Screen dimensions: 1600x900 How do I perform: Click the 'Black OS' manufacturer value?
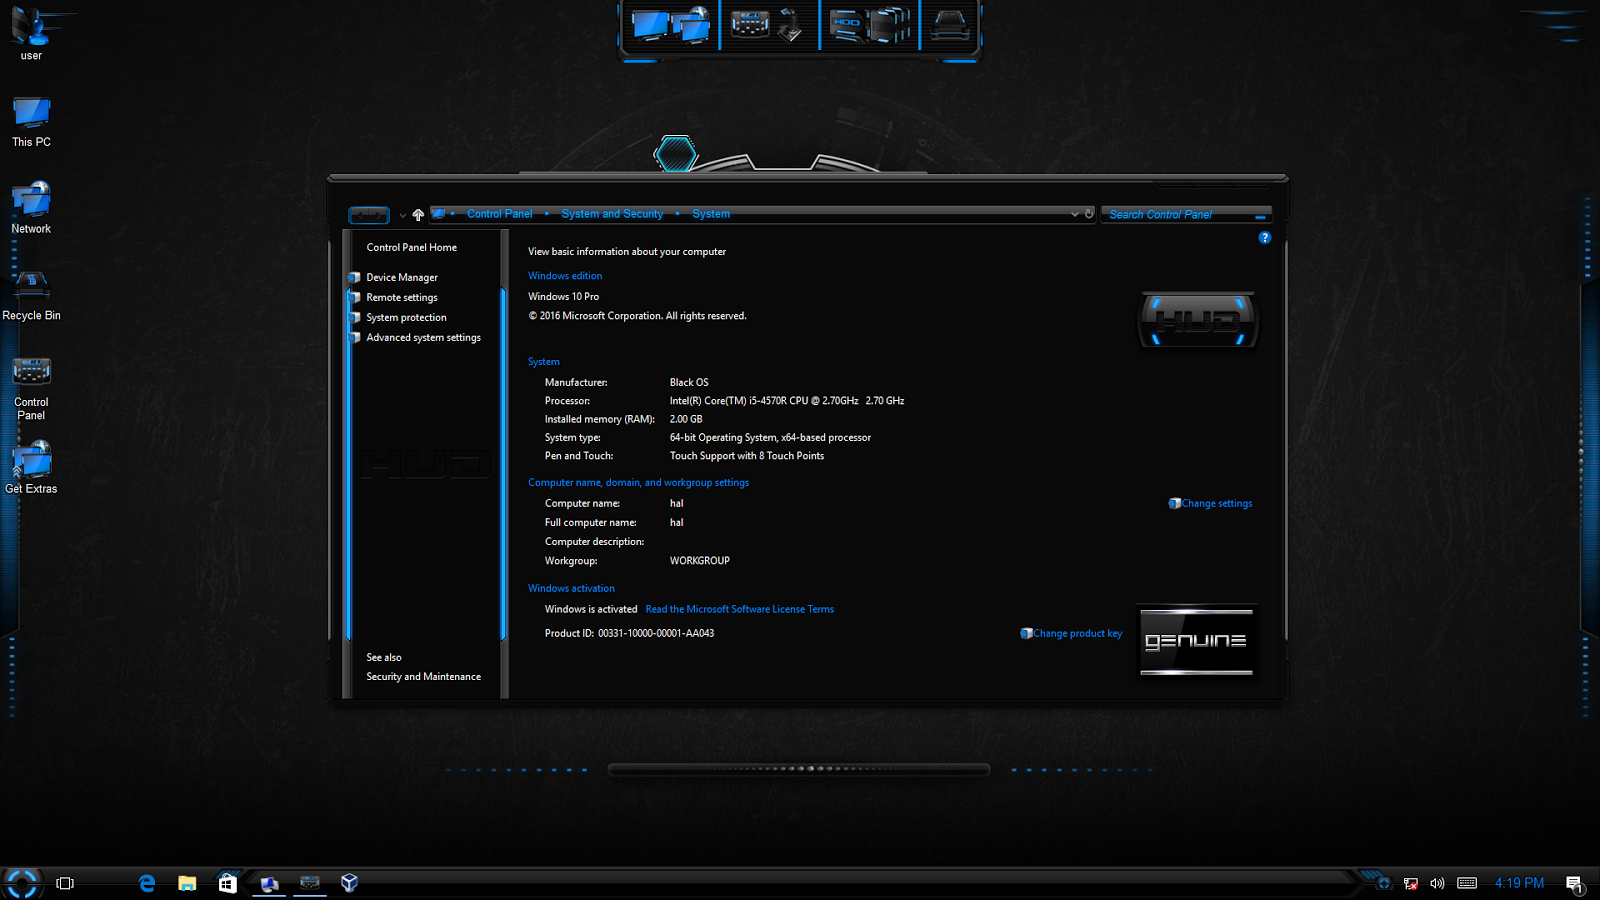[689, 382]
